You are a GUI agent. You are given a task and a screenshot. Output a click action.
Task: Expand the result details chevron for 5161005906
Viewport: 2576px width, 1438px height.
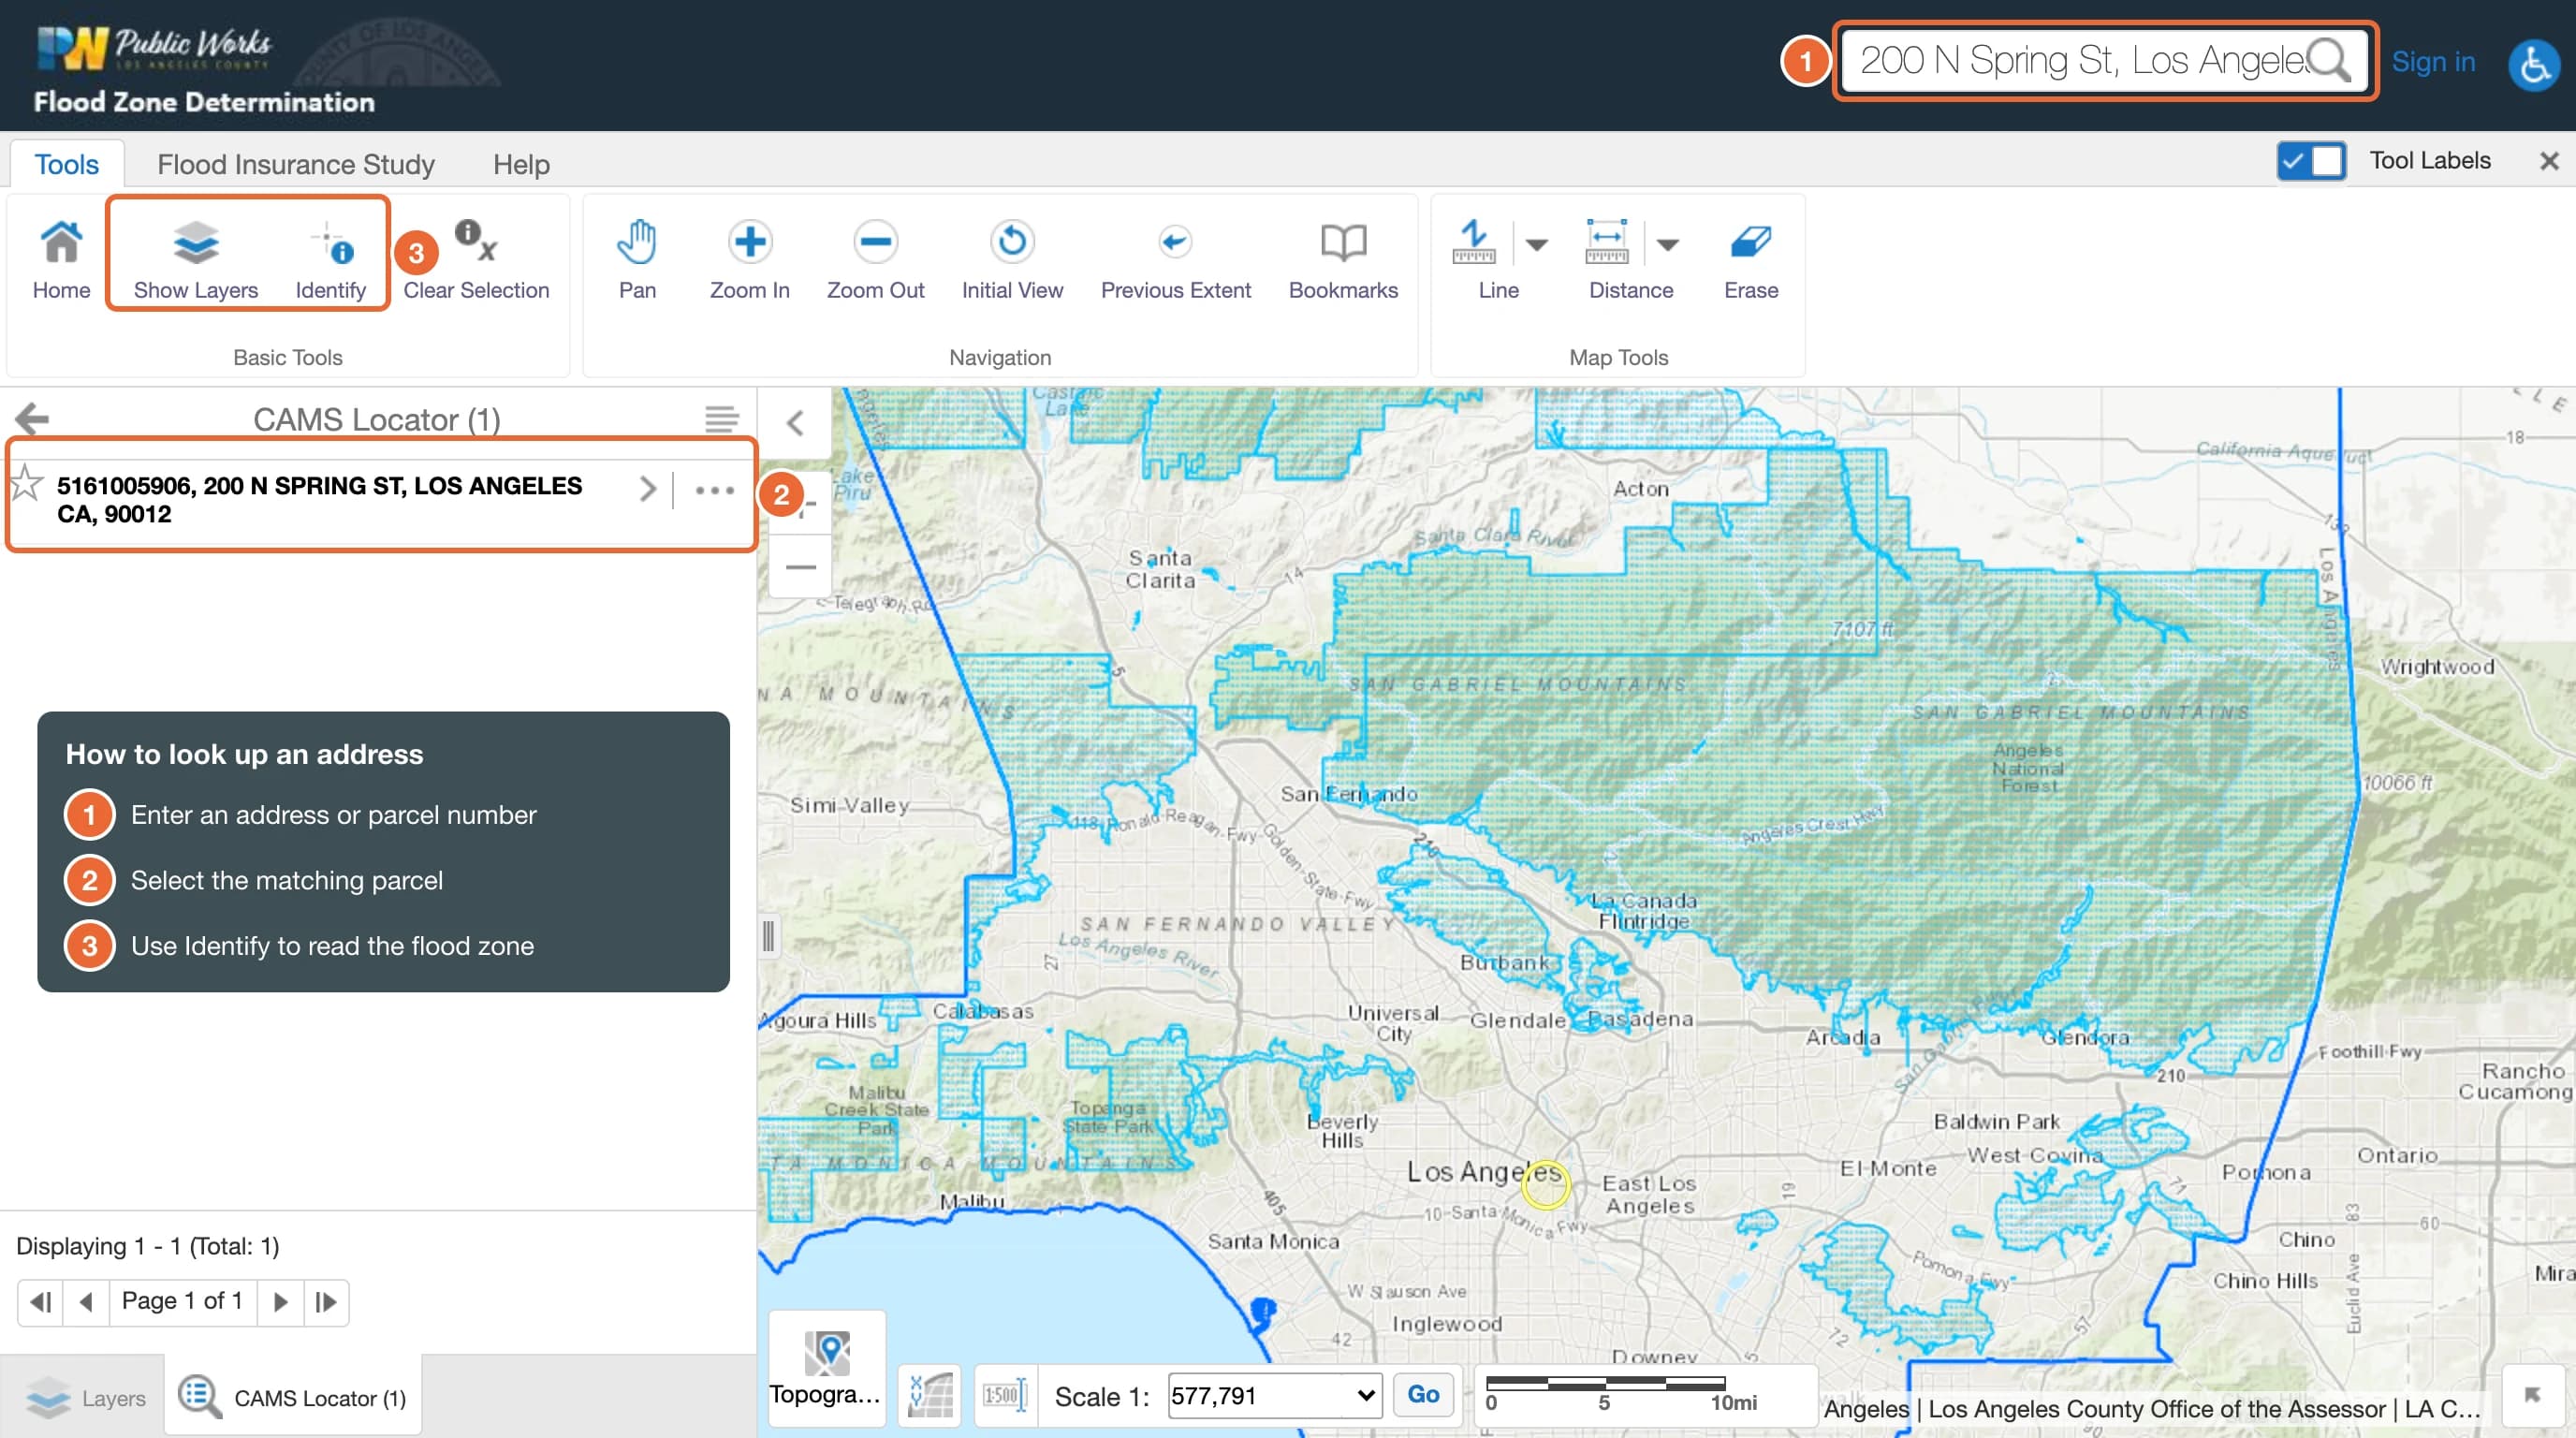(648, 489)
